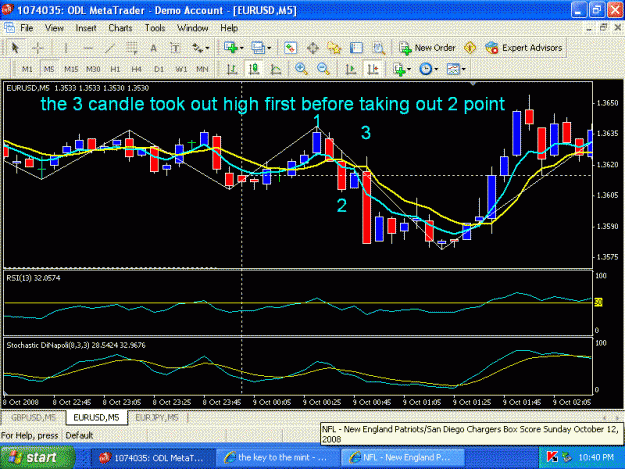Draw a horizontal line on chart
The image size is (625, 469).
pyautogui.click(x=88, y=48)
